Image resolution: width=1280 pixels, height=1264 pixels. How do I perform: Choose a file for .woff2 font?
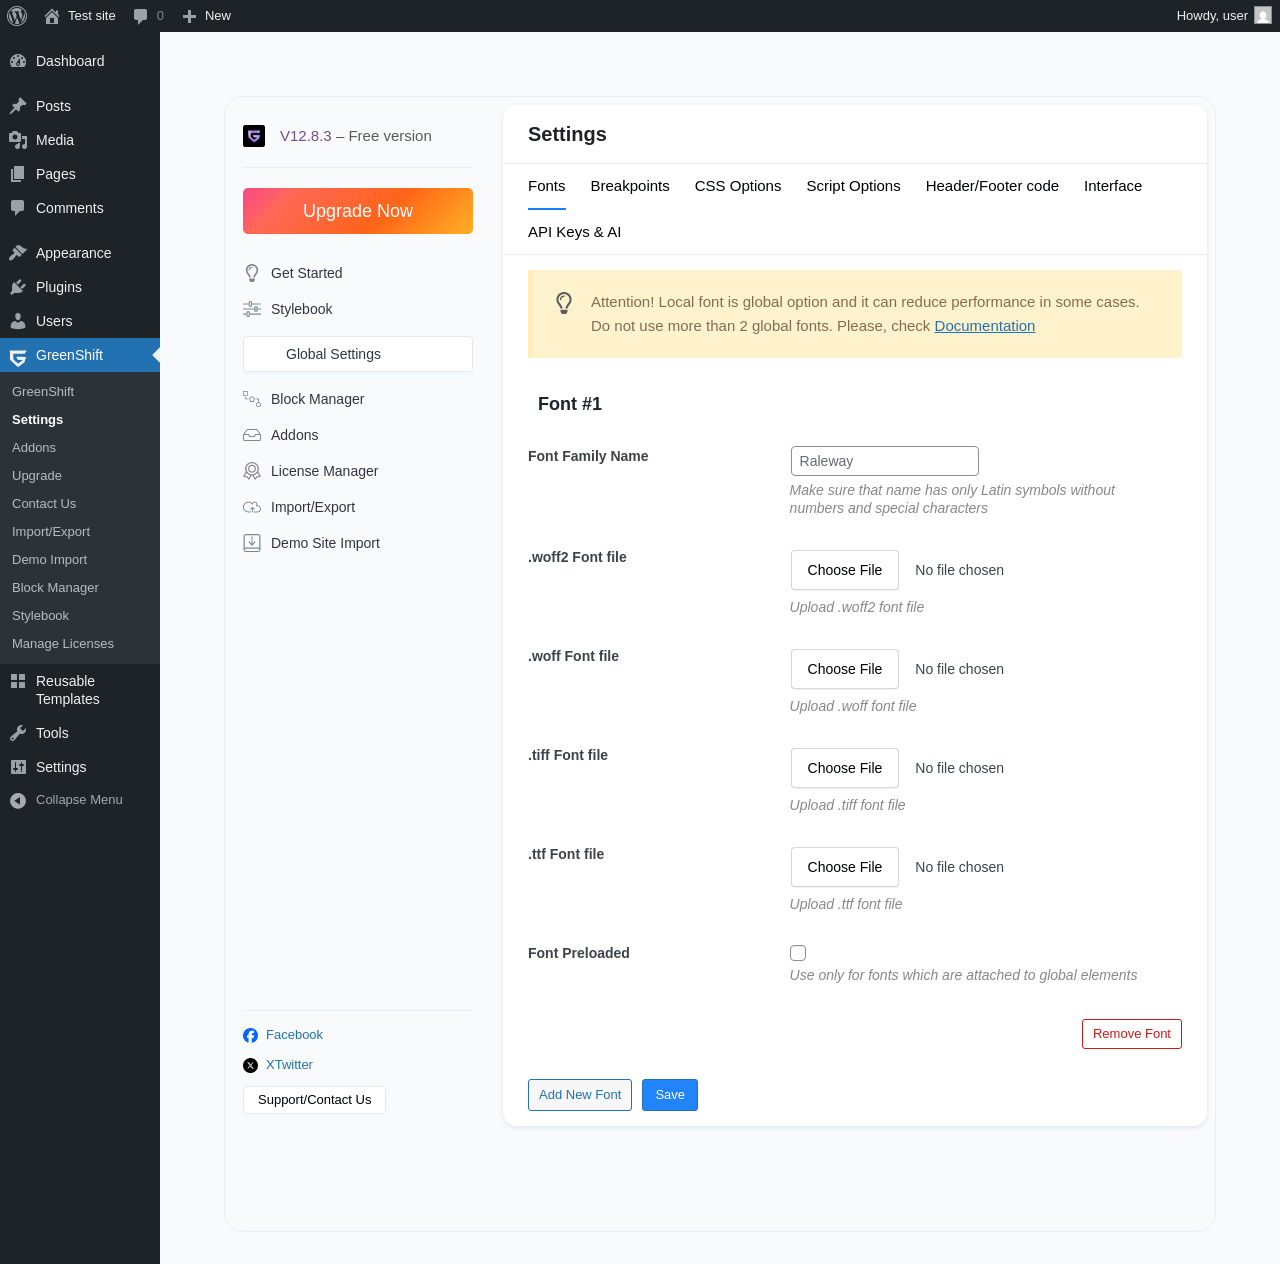pyautogui.click(x=845, y=570)
